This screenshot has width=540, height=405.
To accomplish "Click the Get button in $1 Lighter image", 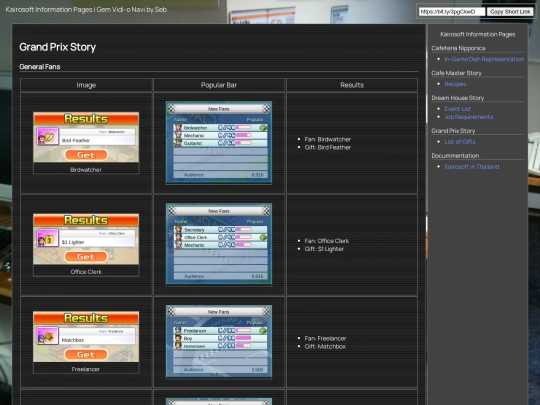I will (x=86, y=257).
